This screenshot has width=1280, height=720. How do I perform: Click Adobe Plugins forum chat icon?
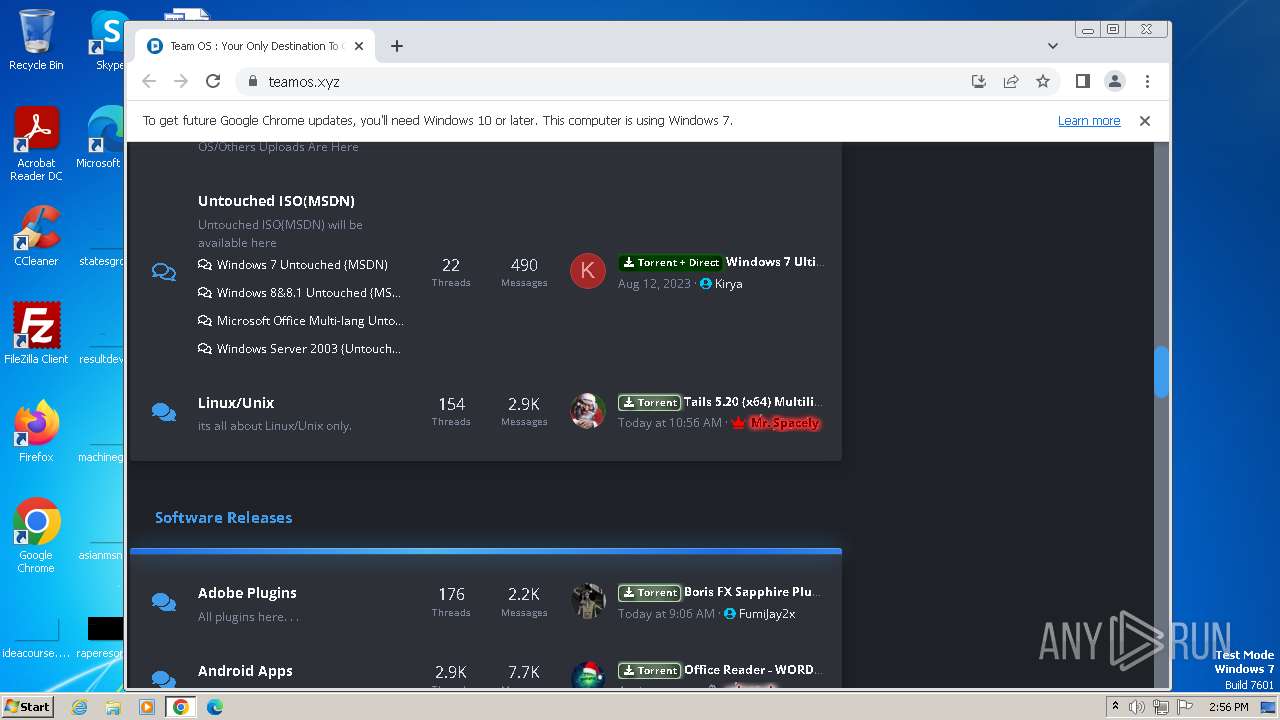(x=164, y=601)
